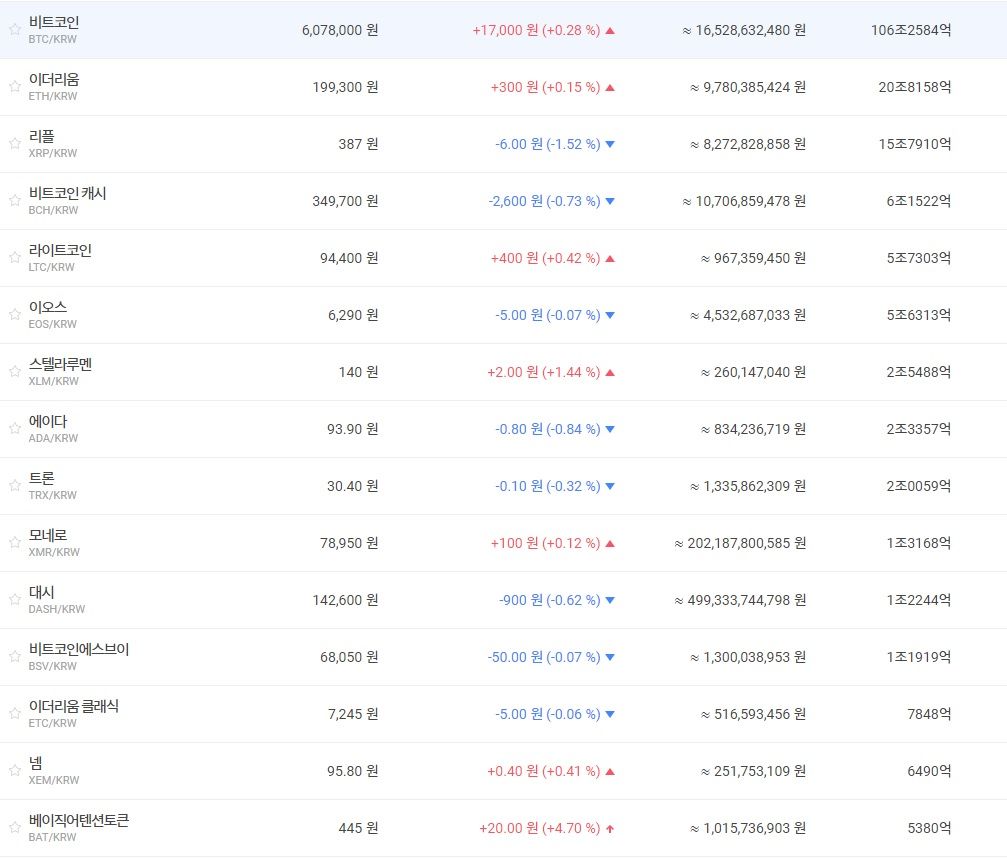Click the red up triangle in the BTC row
The image size is (1007, 859).
(610, 30)
